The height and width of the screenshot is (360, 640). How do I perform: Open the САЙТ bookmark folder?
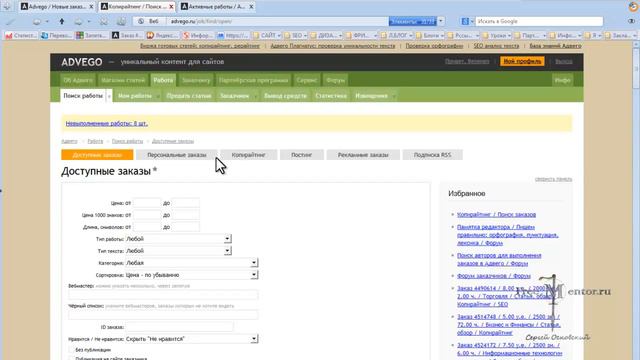pyautogui.click(x=267, y=36)
